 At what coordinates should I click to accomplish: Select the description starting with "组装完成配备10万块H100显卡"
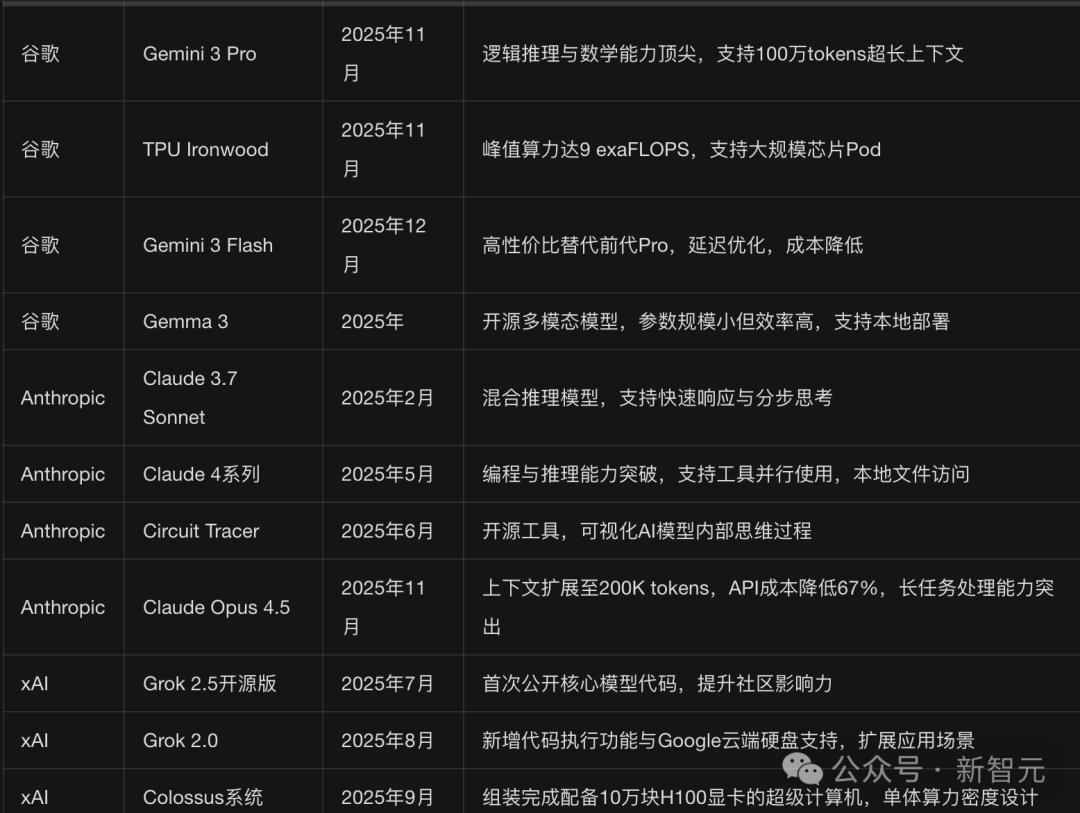[x=760, y=798]
